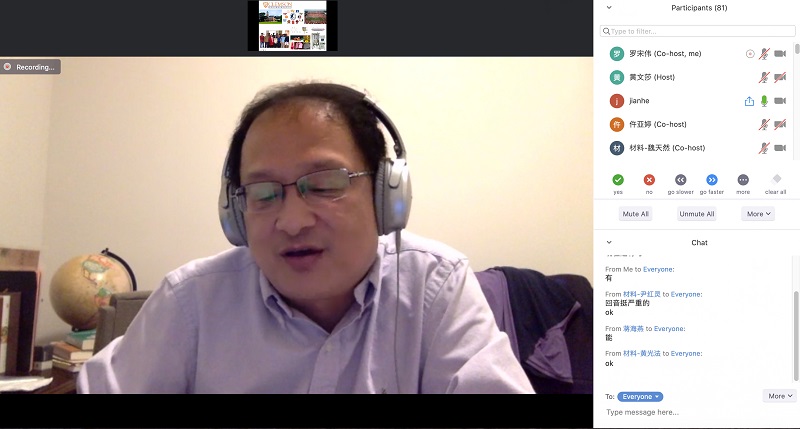This screenshot has width=800, height=429.
Task: Click the sender name 材料-尹红灵 in chat
Action: (x=642, y=294)
